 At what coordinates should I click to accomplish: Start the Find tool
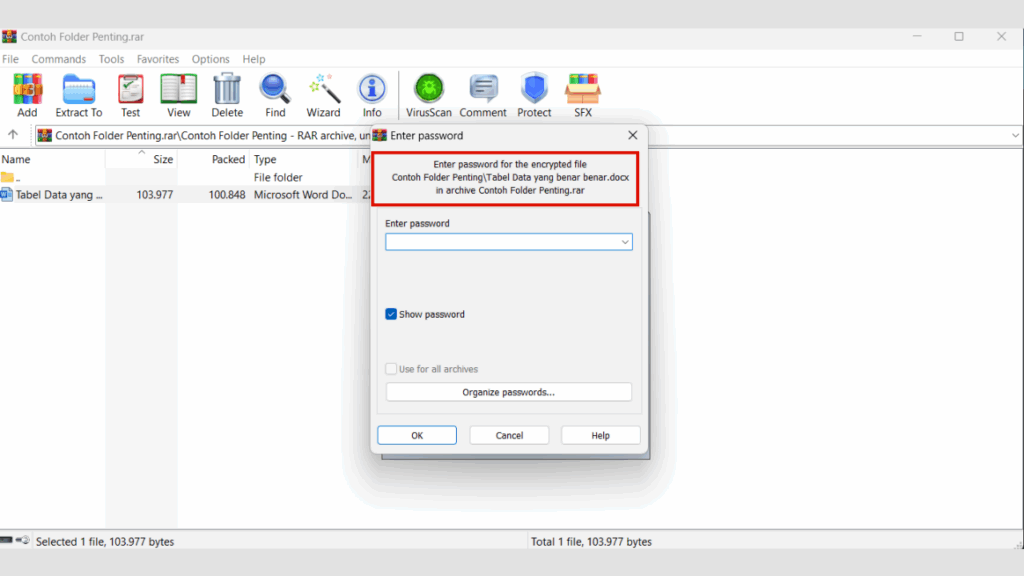275,90
